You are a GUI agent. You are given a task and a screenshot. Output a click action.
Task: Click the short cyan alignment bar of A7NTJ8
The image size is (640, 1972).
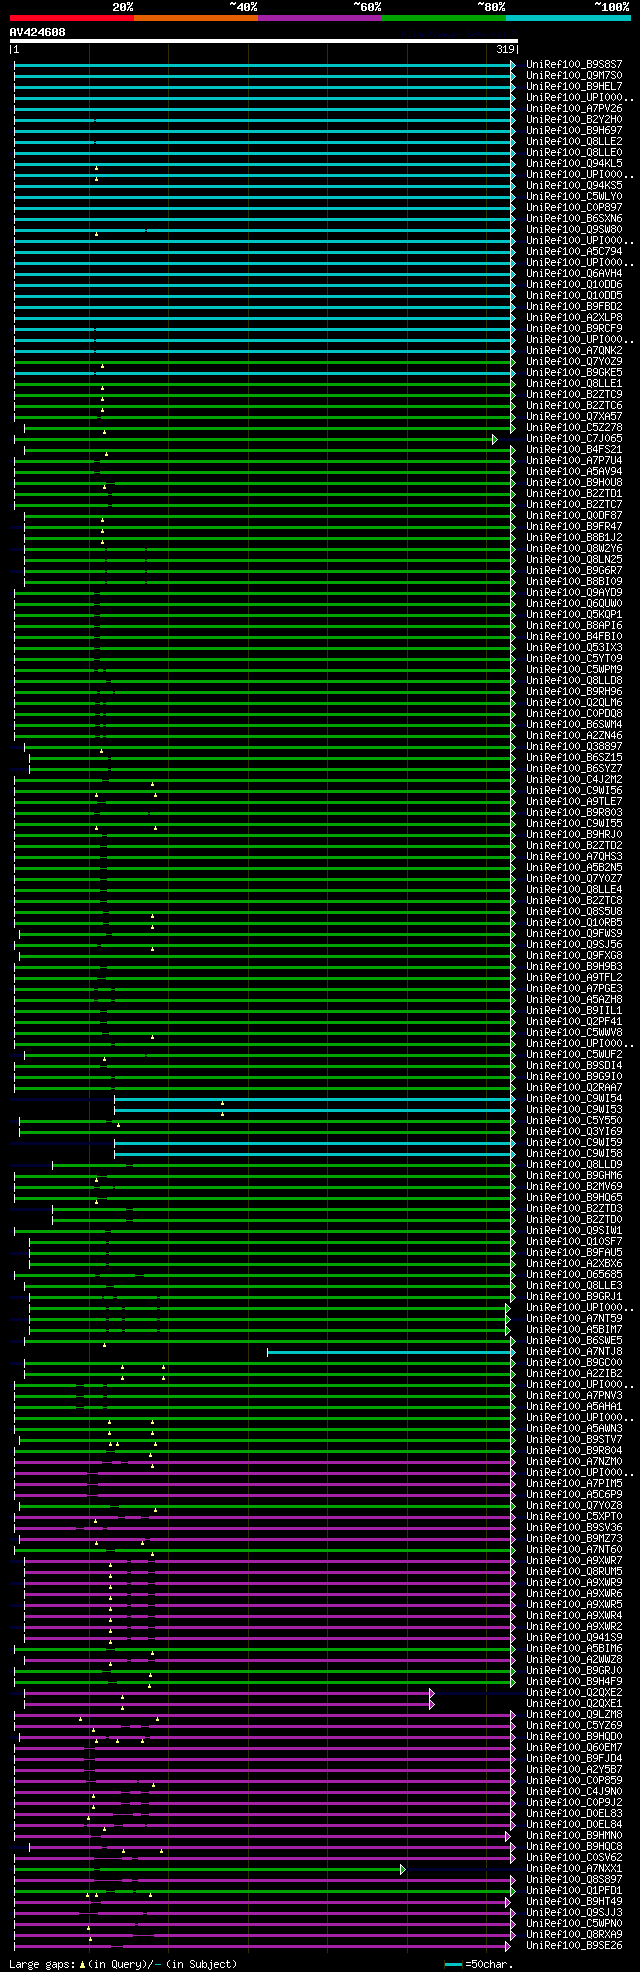(x=389, y=1351)
